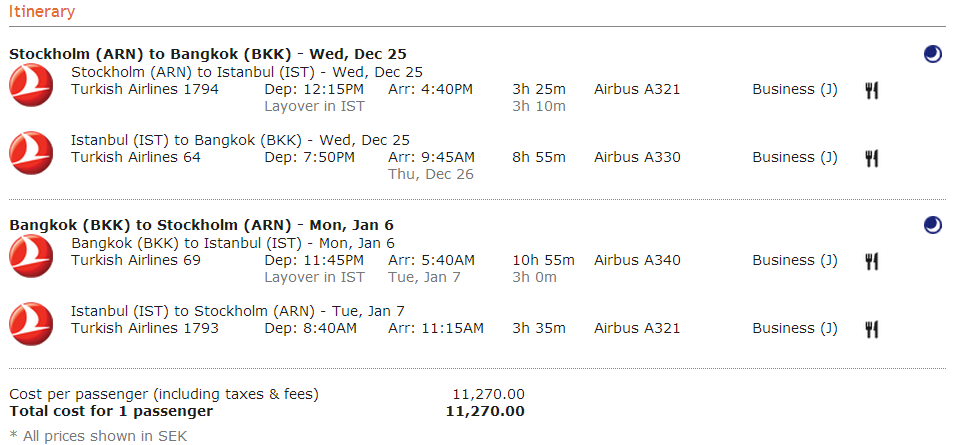Screen dimensions: 966x445
Task: Click the Turkish Airlines 1794 flight number
Action: click(145, 89)
